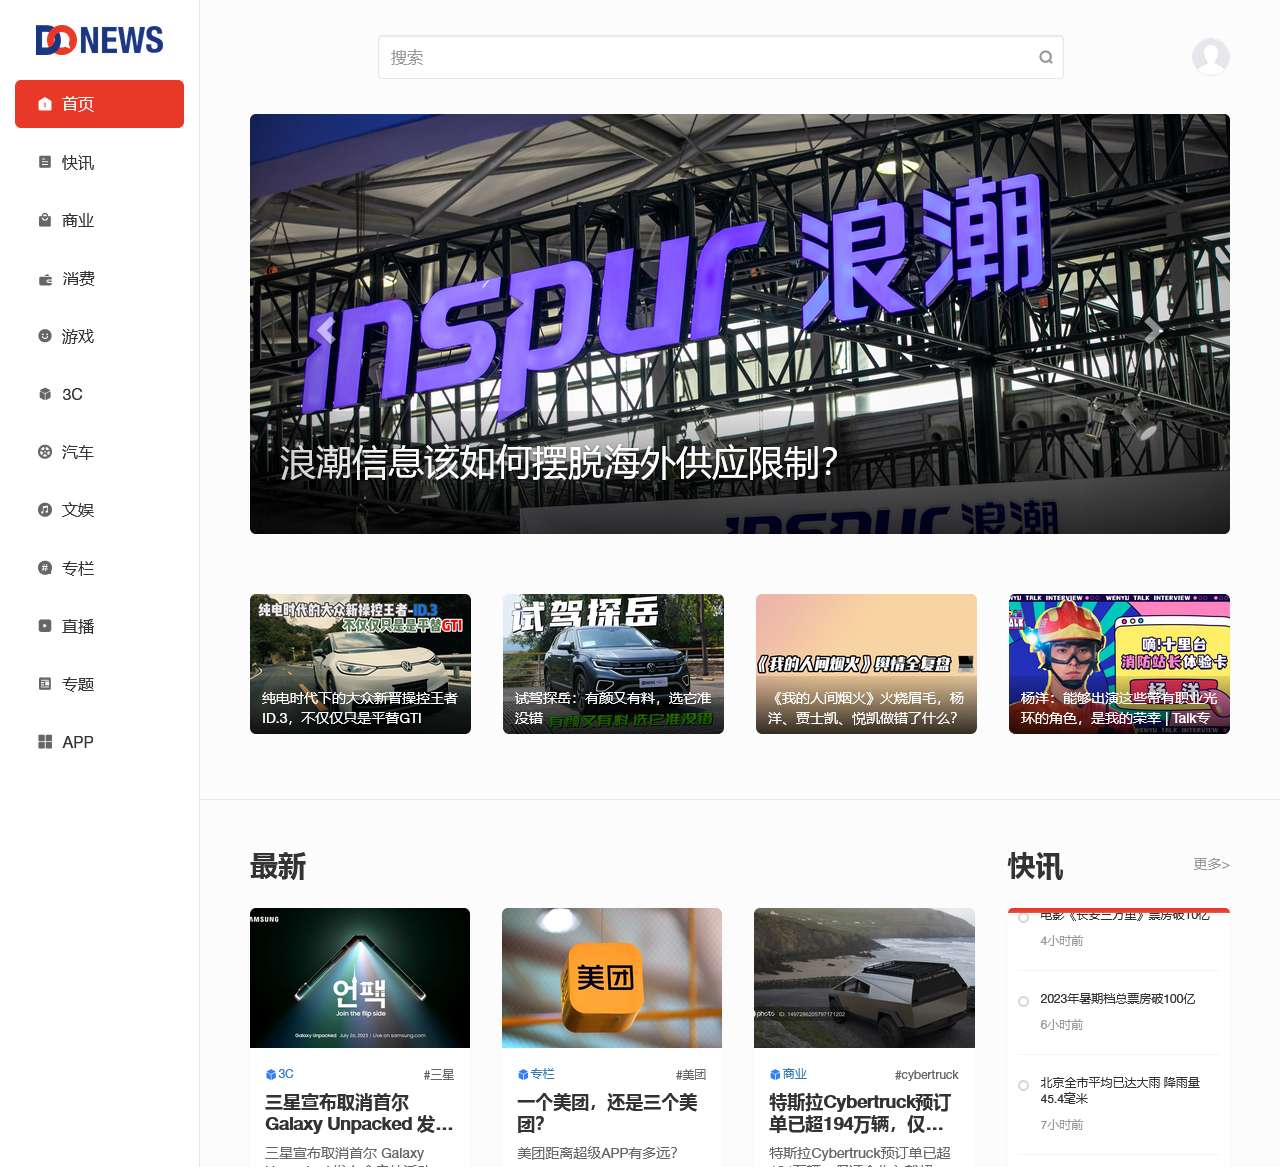The height and width of the screenshot is (1167, 1280).
Task: Click the wheel icon beside 汽车
Action: pyautogui.click(x=45, y=452)
